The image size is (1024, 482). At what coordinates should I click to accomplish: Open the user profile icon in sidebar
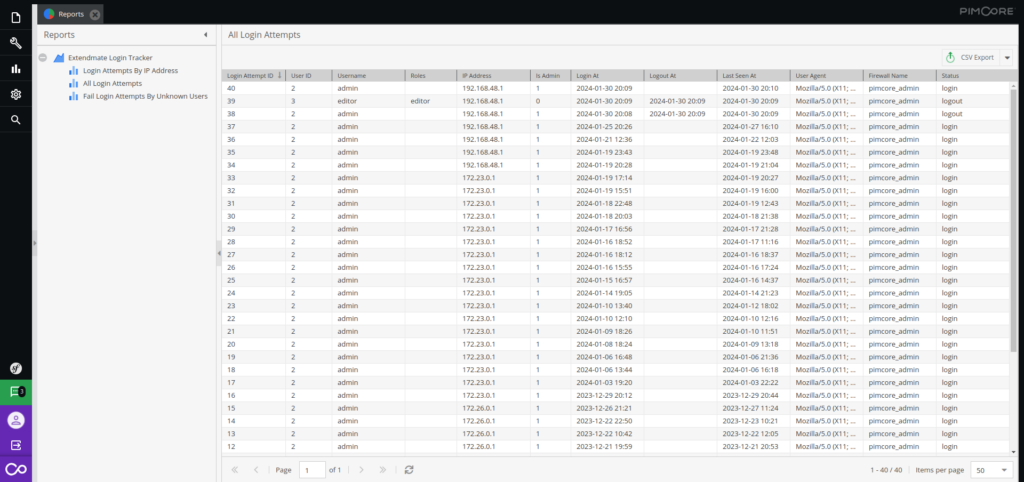point(16,419)
